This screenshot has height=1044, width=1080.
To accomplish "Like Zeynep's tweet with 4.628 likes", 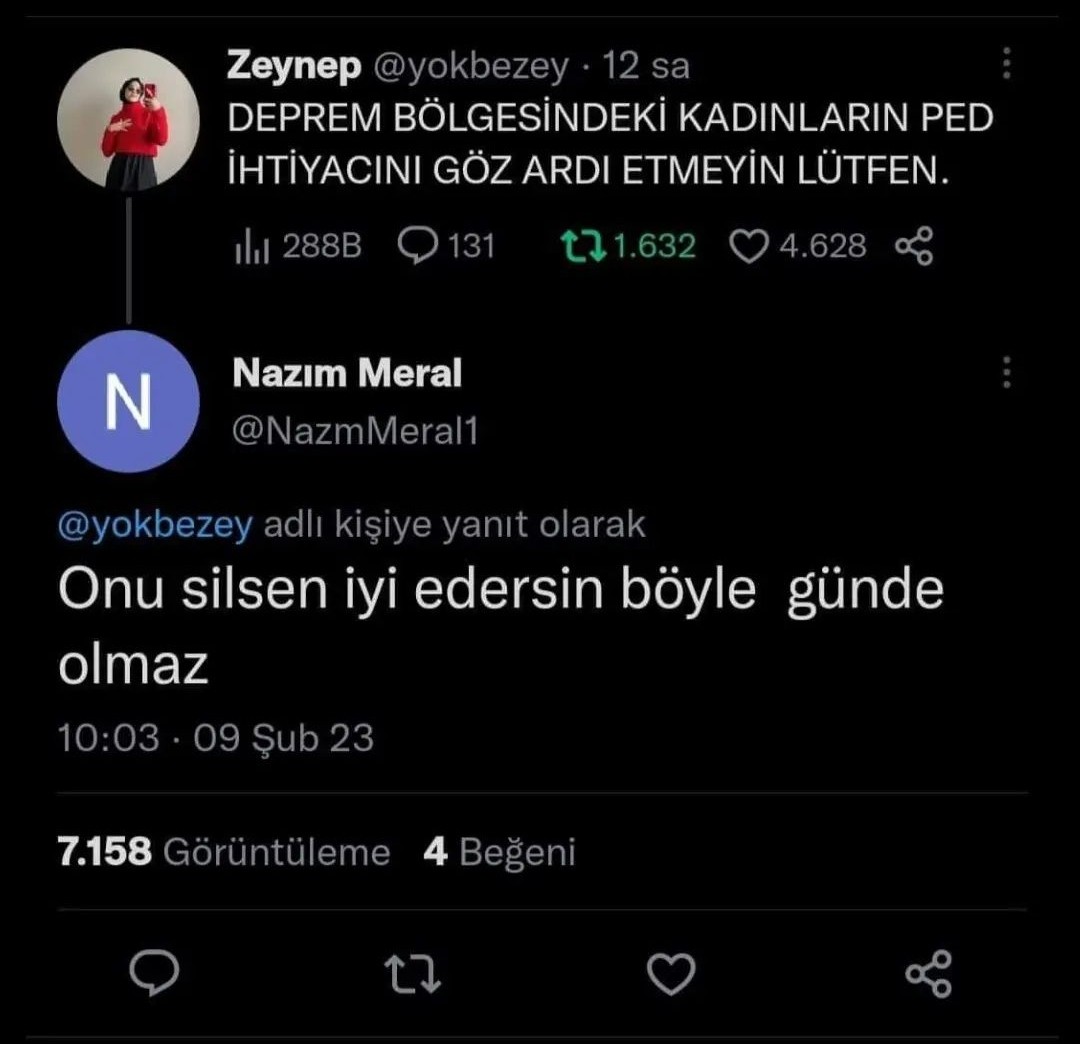I will tap(749, 246).
